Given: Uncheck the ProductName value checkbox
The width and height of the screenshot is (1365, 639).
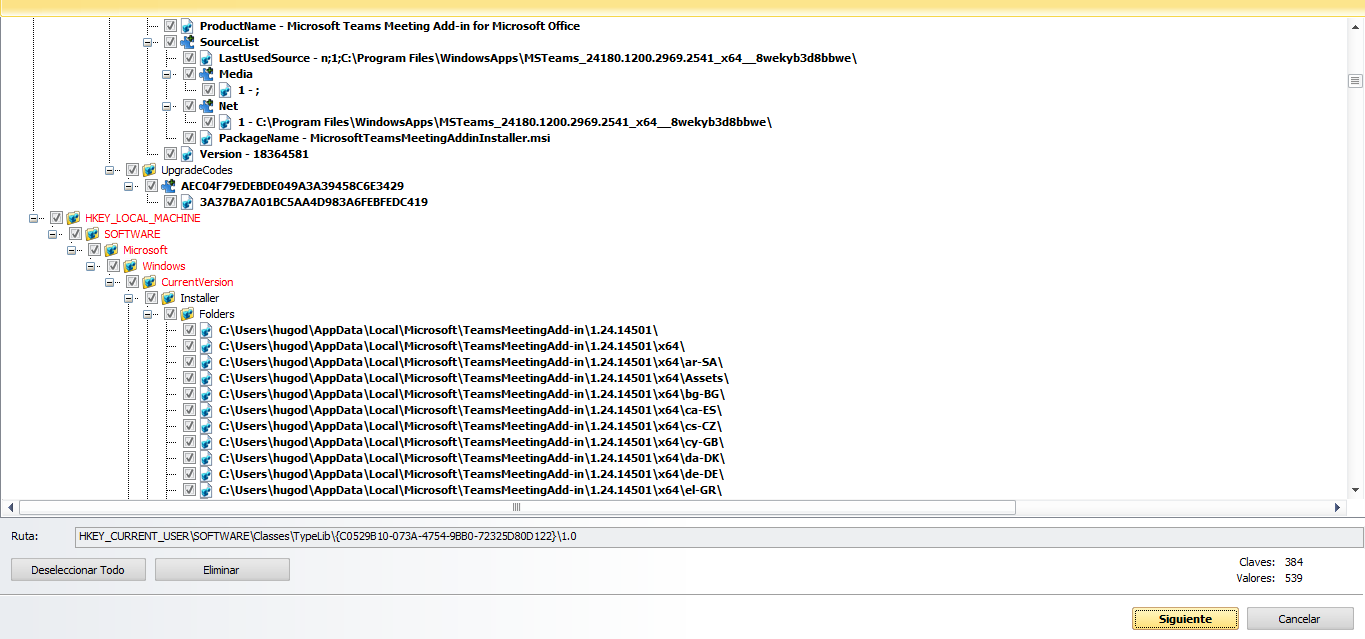Looking at the screenshot, I should point(170,26).
